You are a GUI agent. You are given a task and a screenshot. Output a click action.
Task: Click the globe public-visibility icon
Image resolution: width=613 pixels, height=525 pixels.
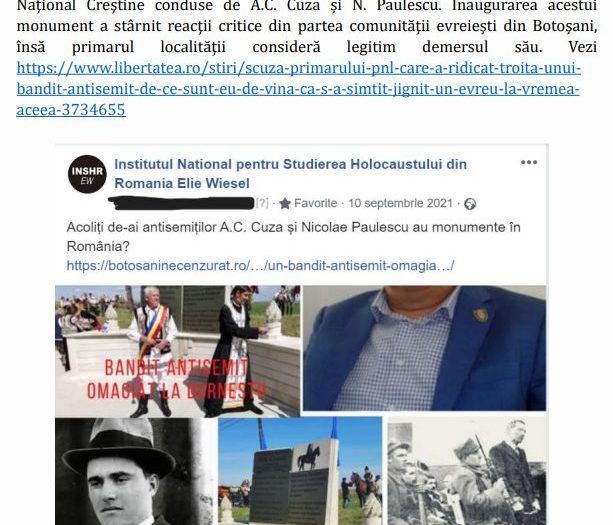pyautogui.click(x=470, y=204)
